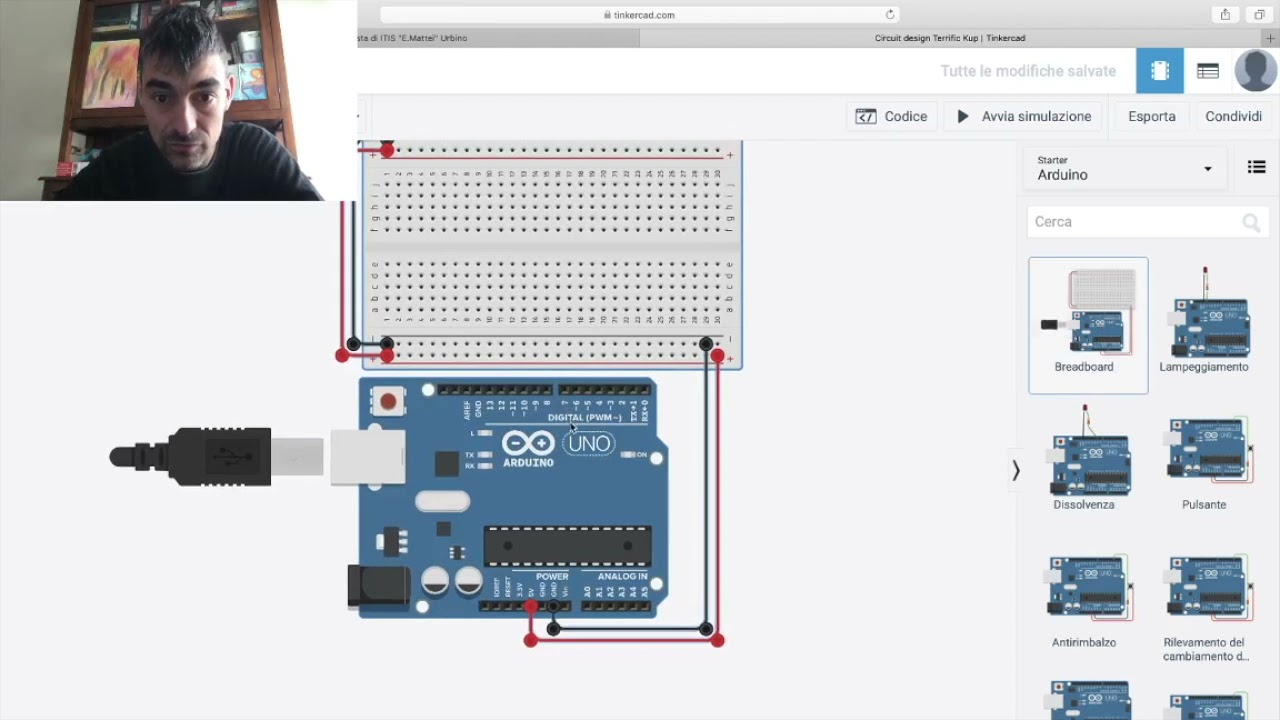1280x720 pixels.
Task: Select the USB cable connector
Action: [x=215, y=457]
